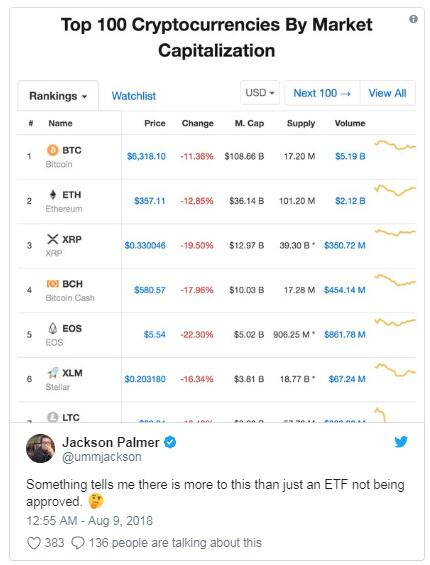Click the info icon at top right

pos(413,19)
